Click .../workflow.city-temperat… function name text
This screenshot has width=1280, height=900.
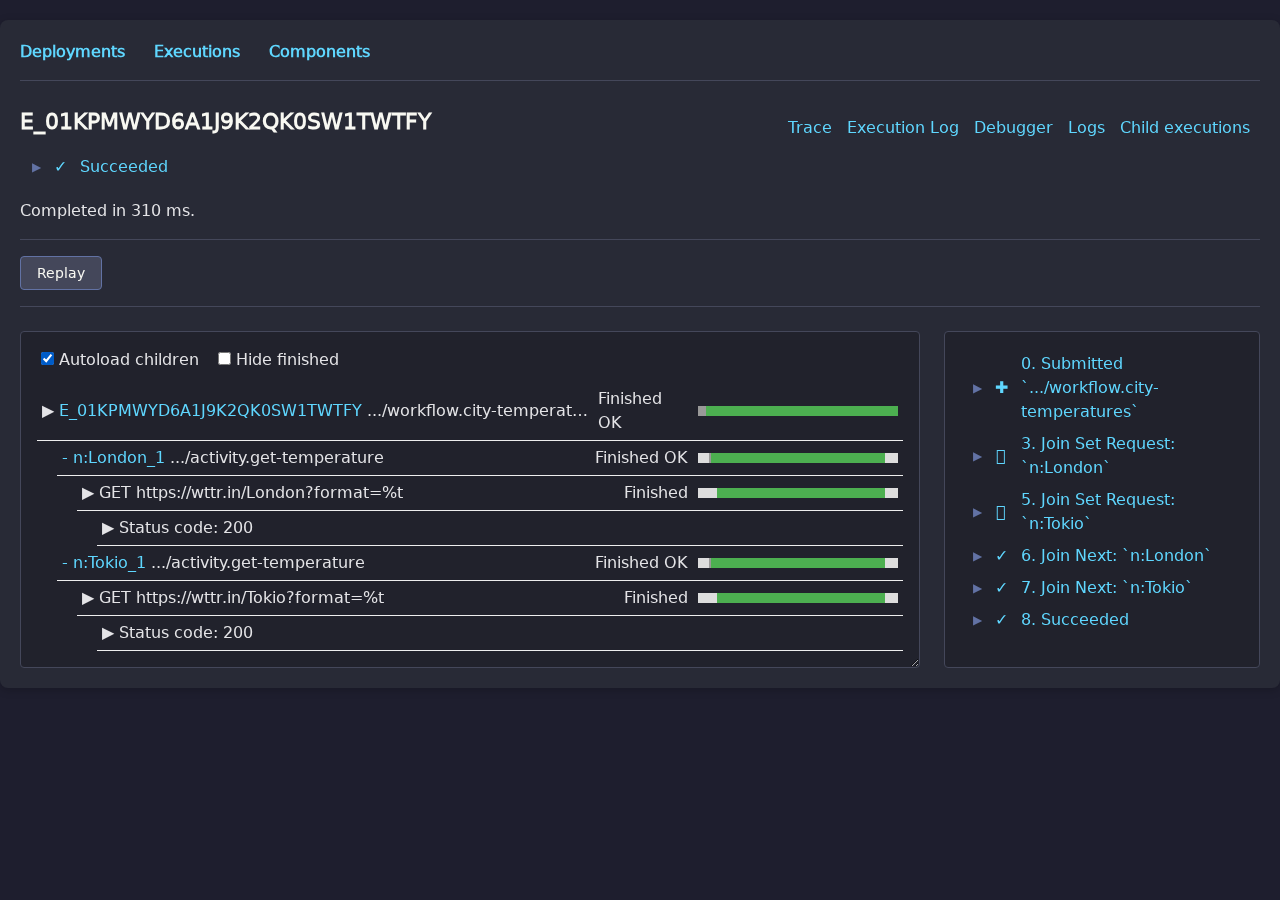click(x=477, y=410)
